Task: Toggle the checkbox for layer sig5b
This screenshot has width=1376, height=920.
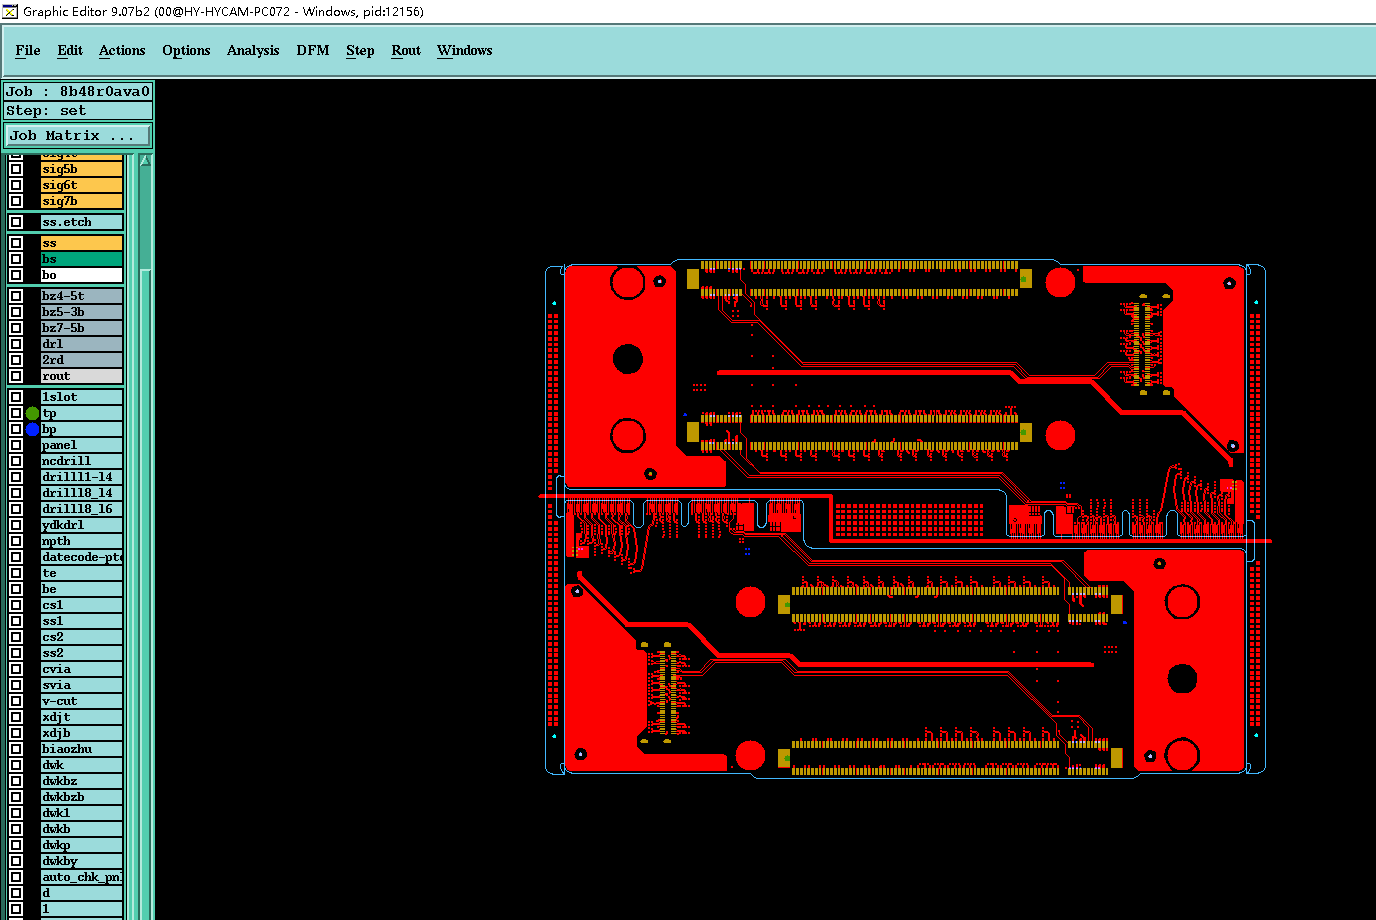Action: coord(16,169)
